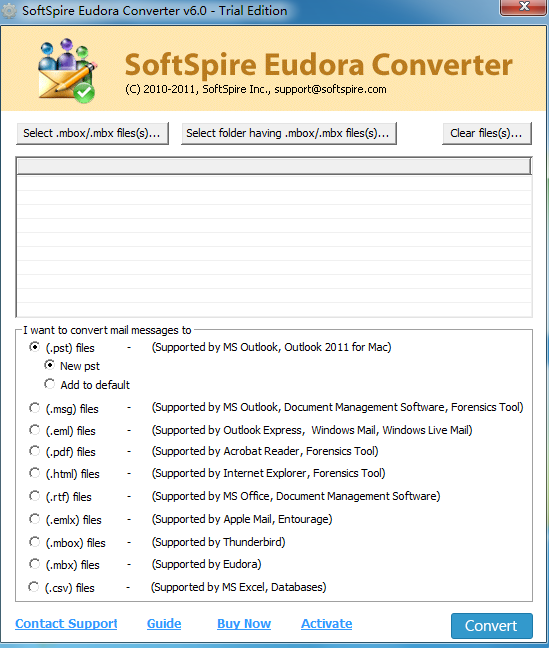Select the (.mbx) files radio button
The width and height of the screenshot is (549, 648).
[x=34, y=564]
